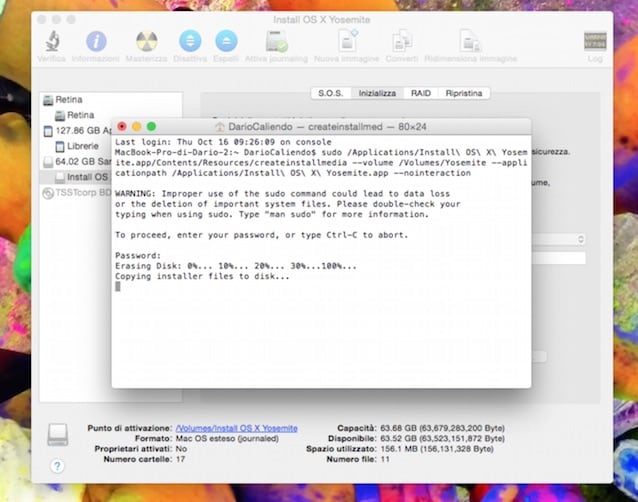Select the Install OS volume in sidebar

pyautogui.click(x=76, y=177)
